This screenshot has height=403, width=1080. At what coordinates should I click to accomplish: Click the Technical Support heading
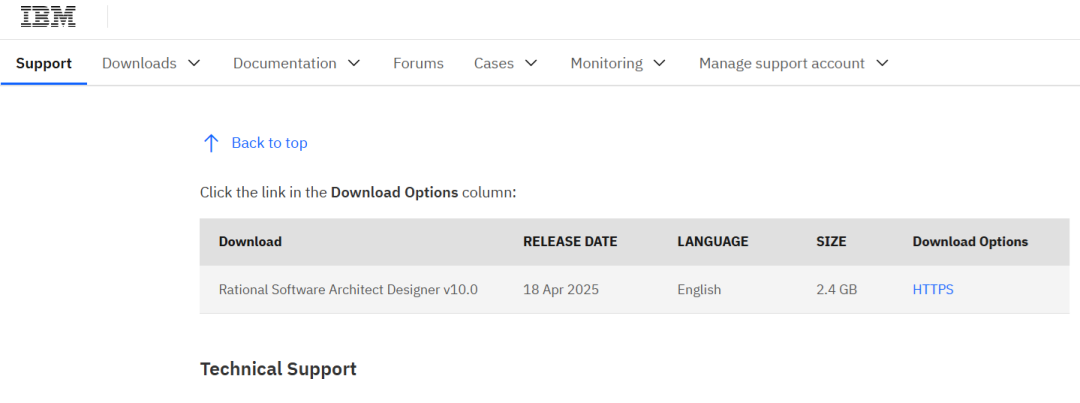(x=278, y=369)
